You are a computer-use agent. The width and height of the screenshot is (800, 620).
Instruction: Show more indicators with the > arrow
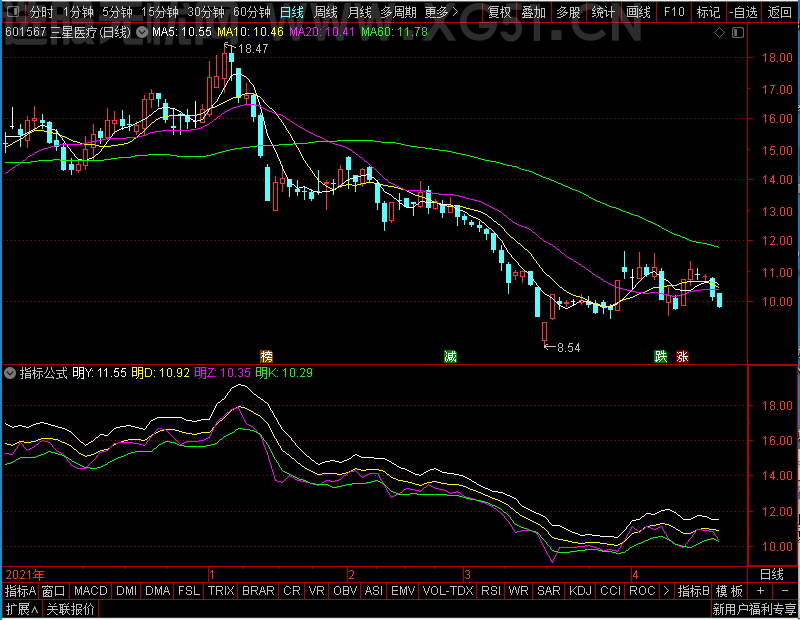click(666, 590)
